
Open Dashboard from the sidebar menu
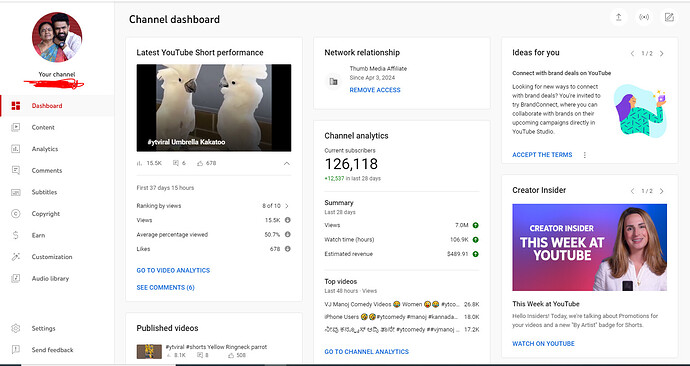(x=57, y=106)
